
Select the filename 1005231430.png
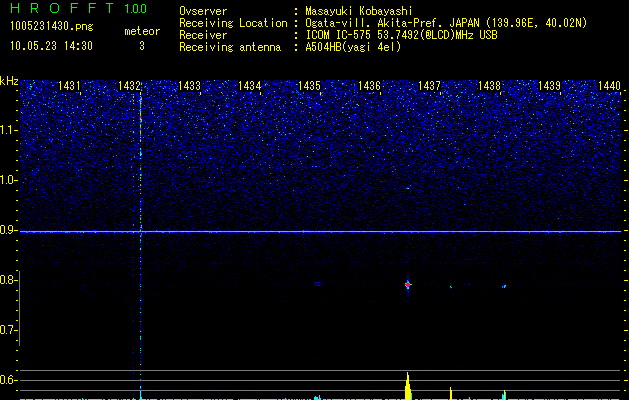tap(52, 27)
